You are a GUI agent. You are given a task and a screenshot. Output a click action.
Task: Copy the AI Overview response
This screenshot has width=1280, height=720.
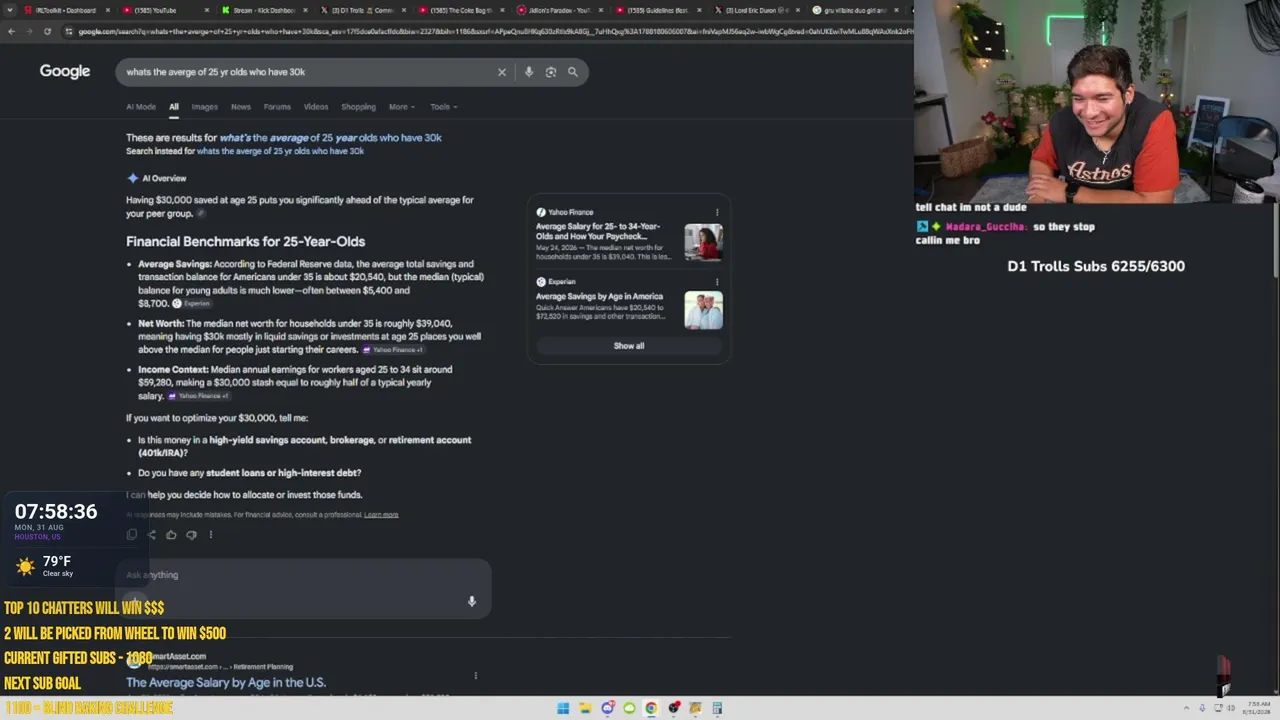[x=132, y=535]
